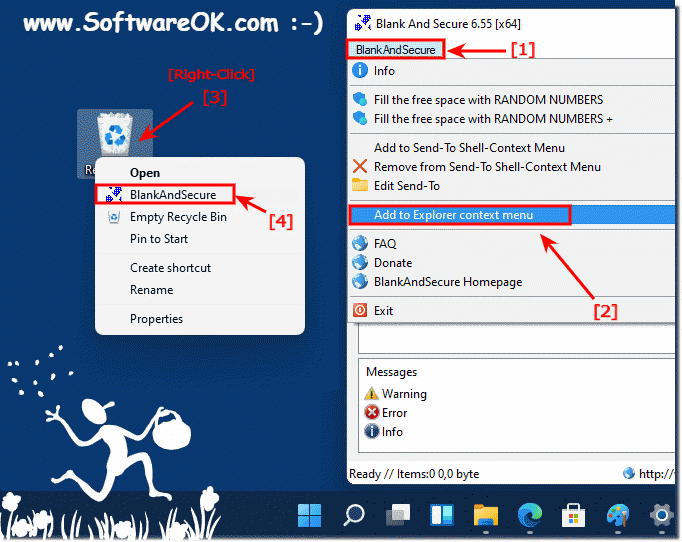The width and height of the screenshot is (682, 542).
Task: Click the shield icon beside Fill free space +
Action: point(360,118)
